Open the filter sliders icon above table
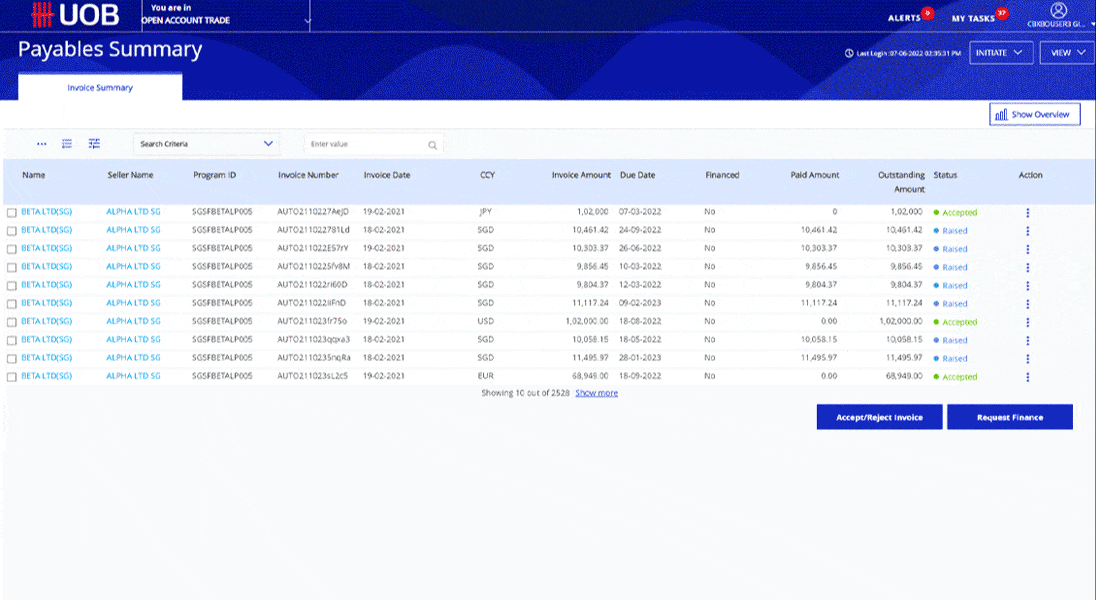The height and width of the screenshot is (600, 1096). point(94,144)
